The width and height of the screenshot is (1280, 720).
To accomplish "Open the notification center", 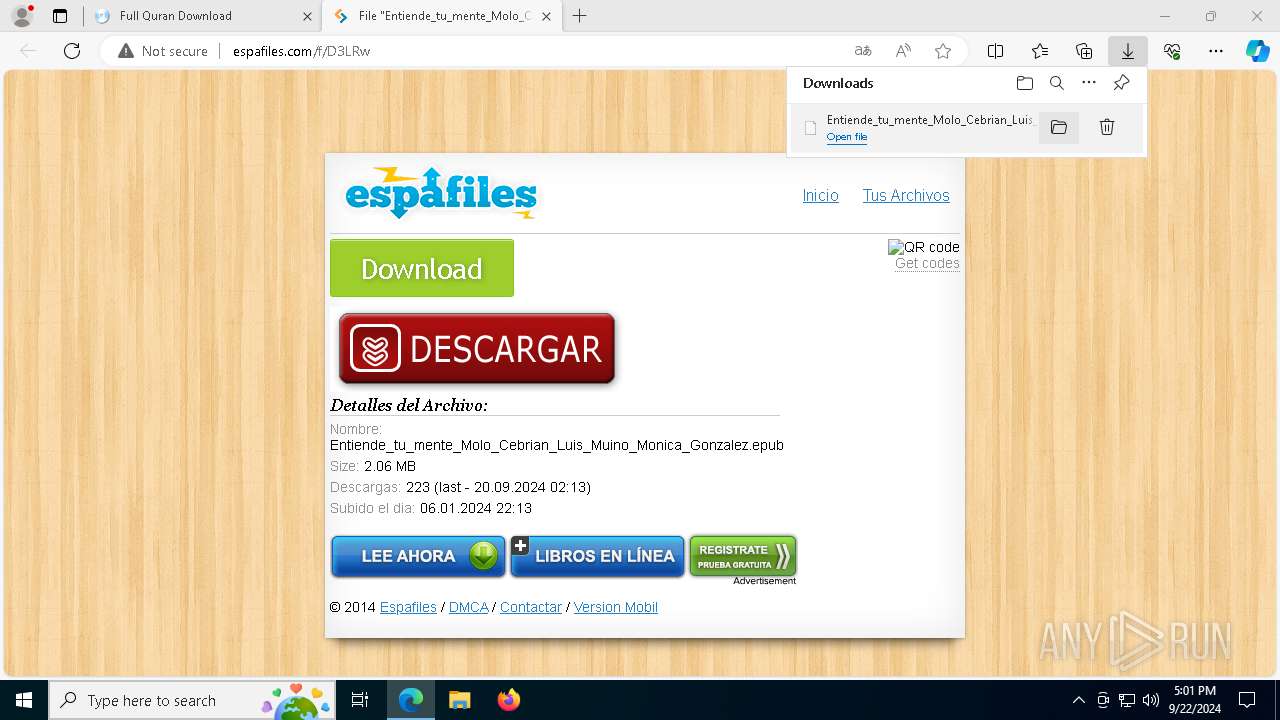I will pos(1247,700).
